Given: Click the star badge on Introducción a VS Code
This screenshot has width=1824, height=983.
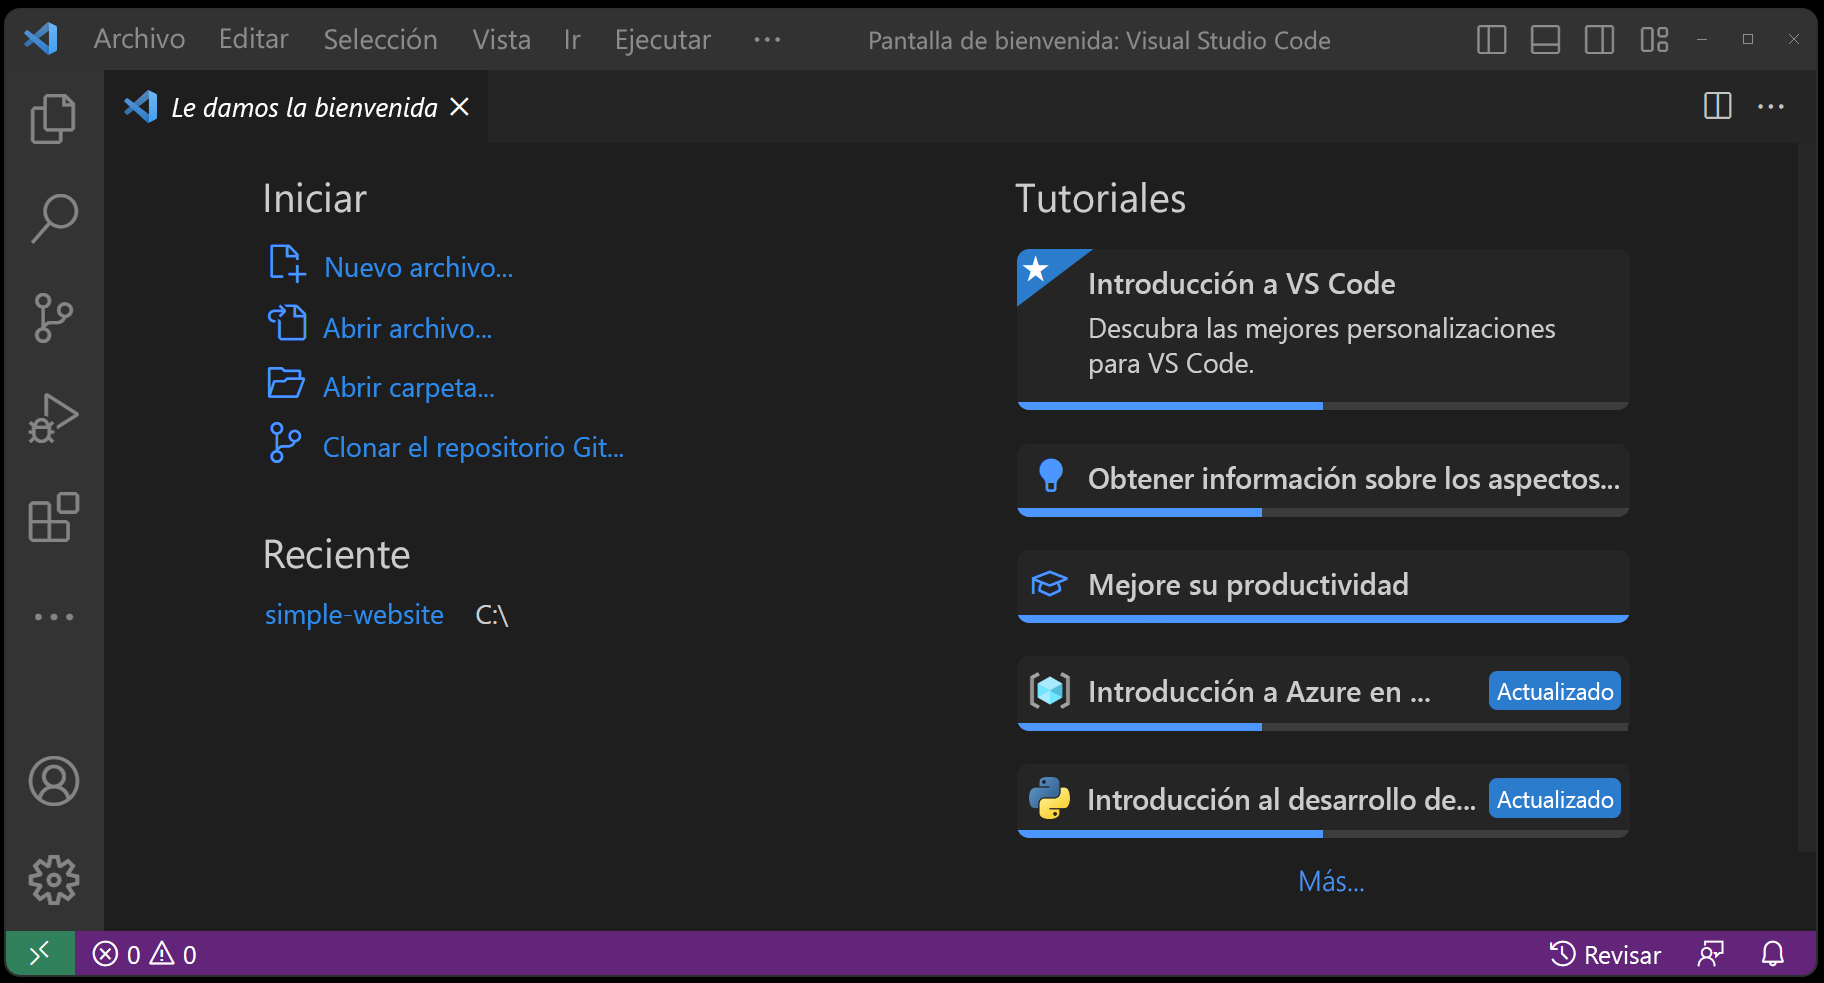Looking at the screenshot, I should pyautogui.click(x=1037, y=268).
